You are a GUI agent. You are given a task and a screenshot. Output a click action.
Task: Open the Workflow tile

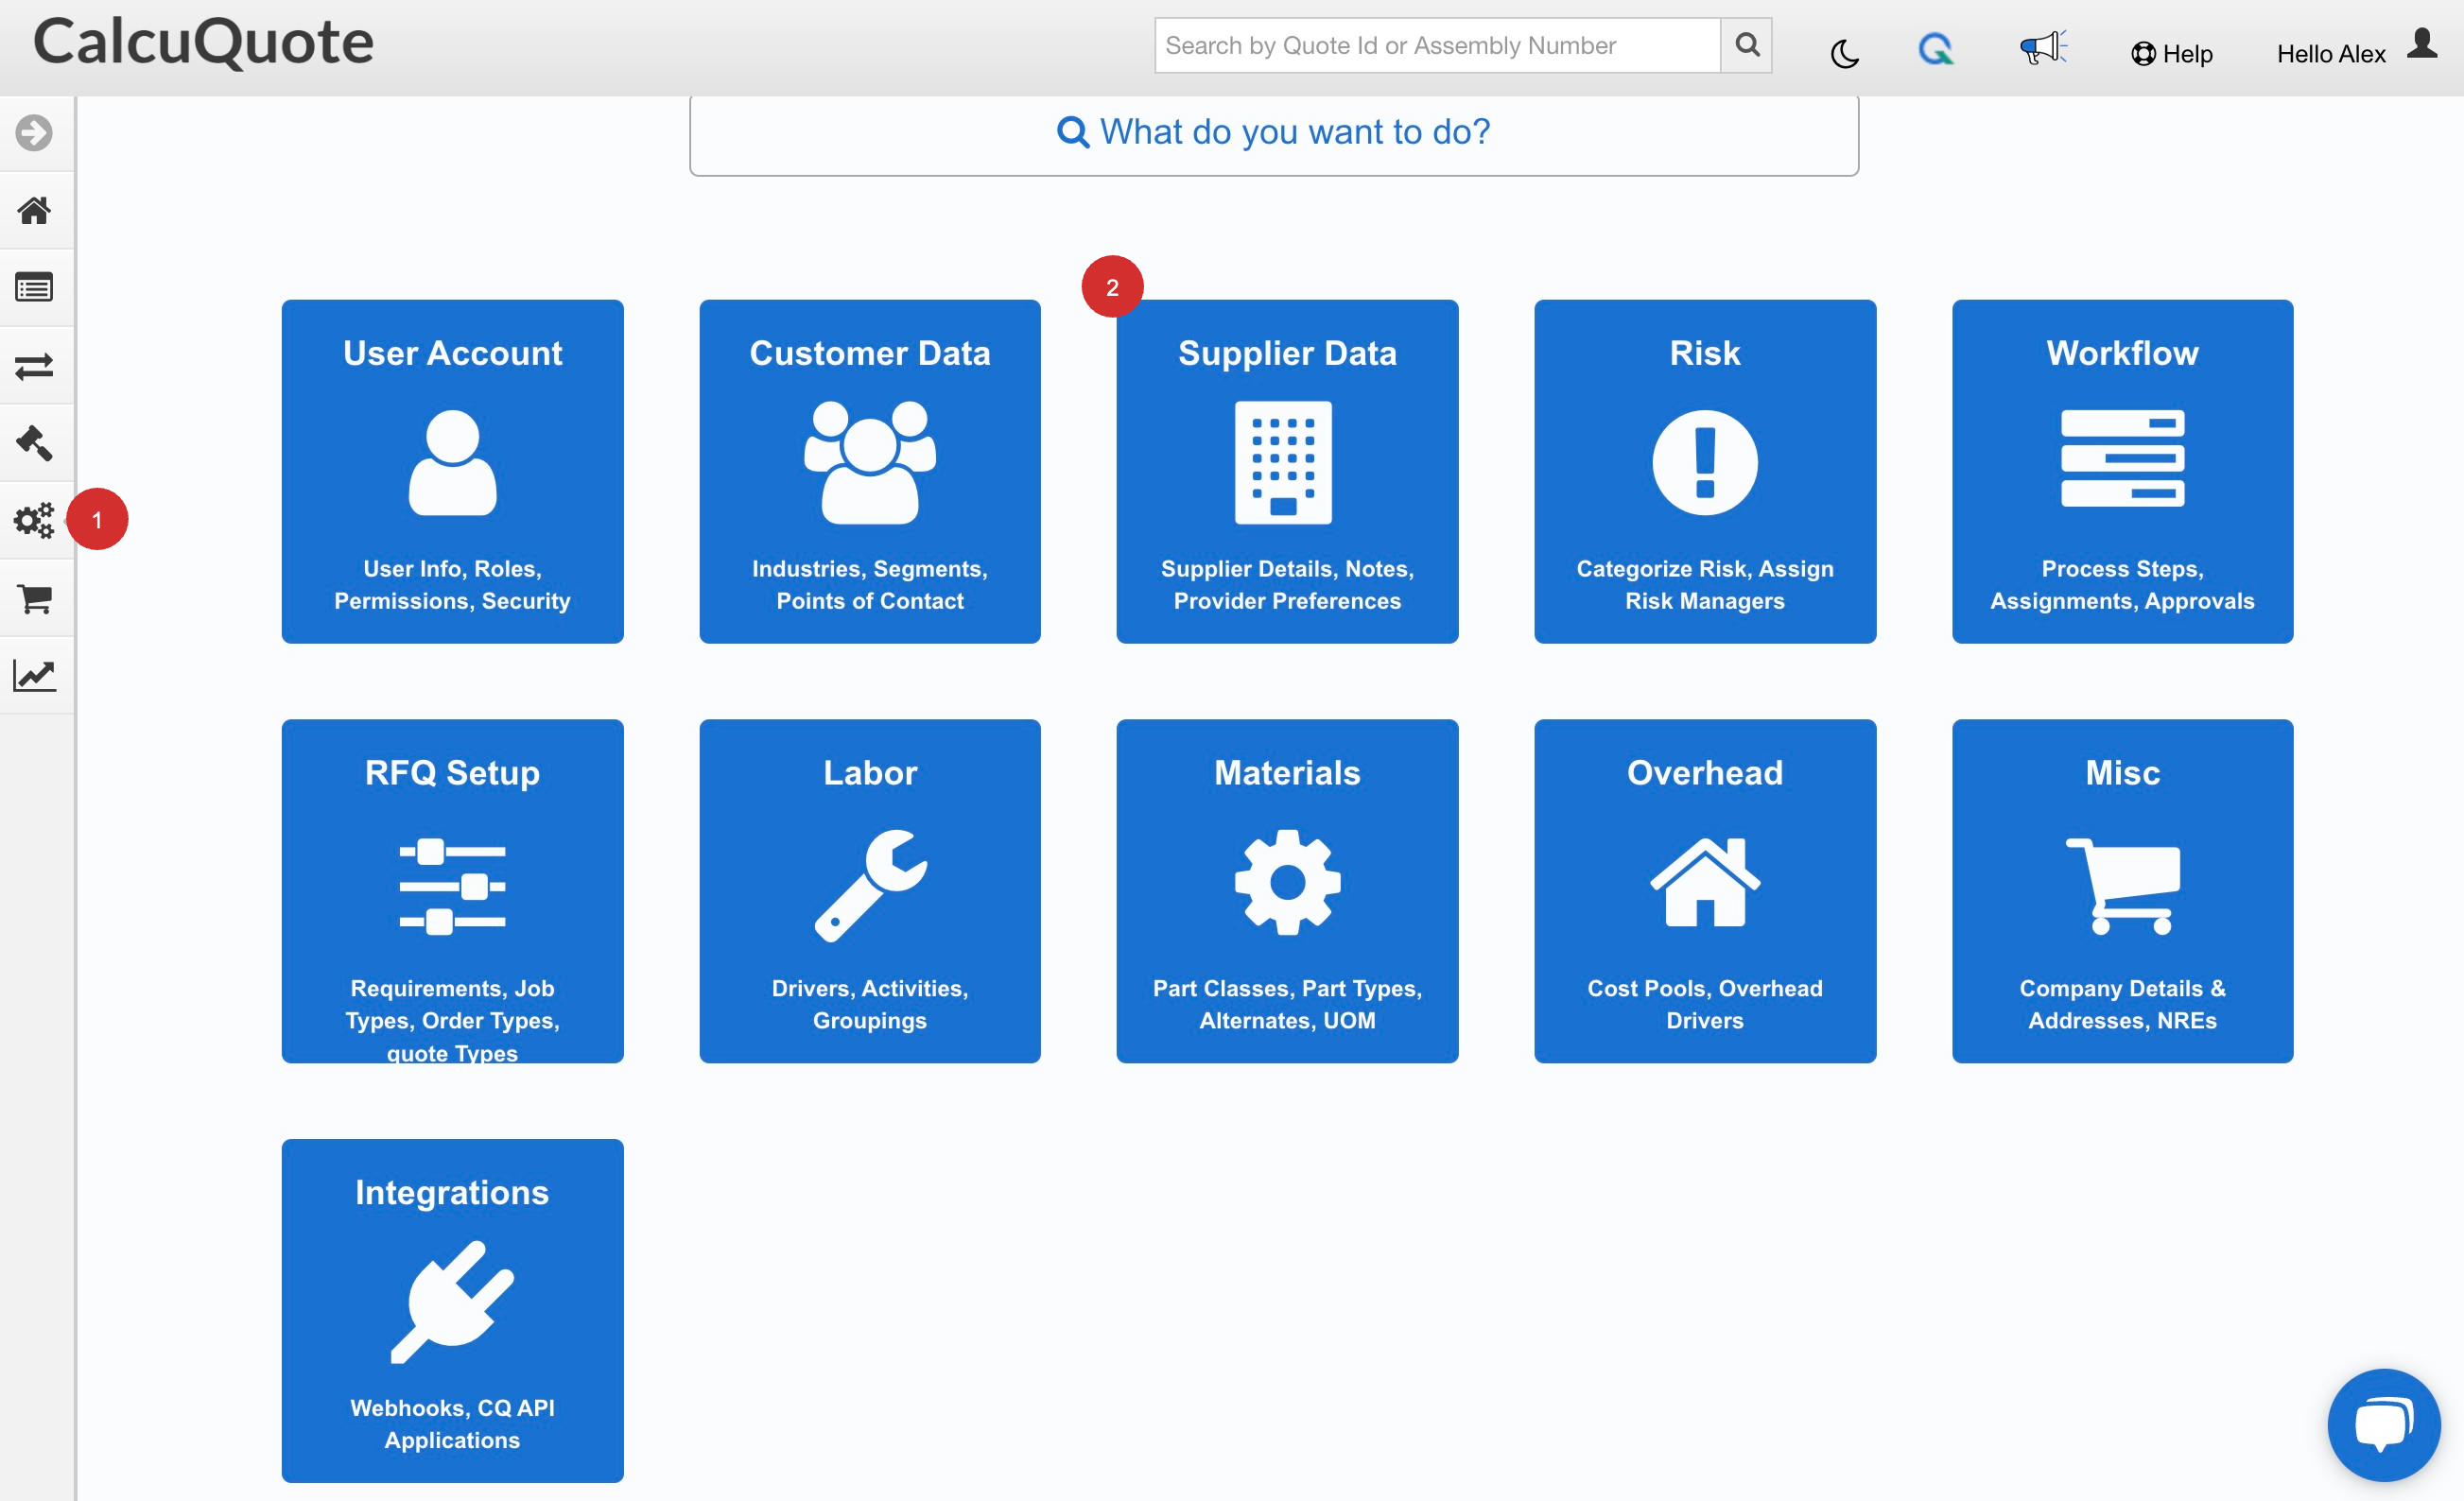click(x=2122, y=471)
